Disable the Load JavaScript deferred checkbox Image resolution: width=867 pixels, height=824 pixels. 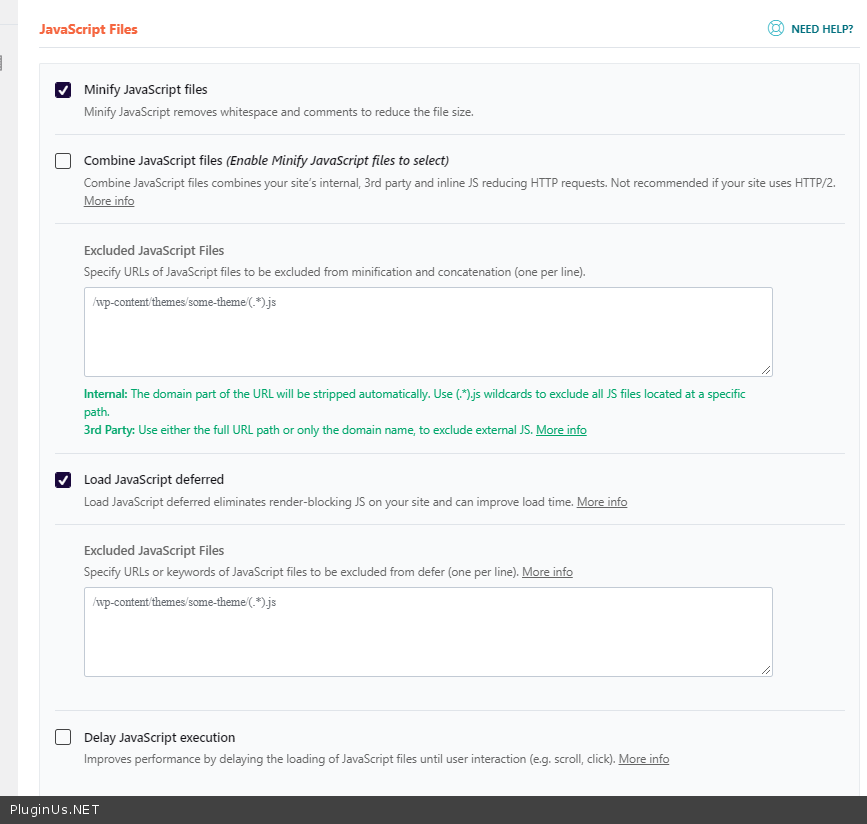click(63, 480)
